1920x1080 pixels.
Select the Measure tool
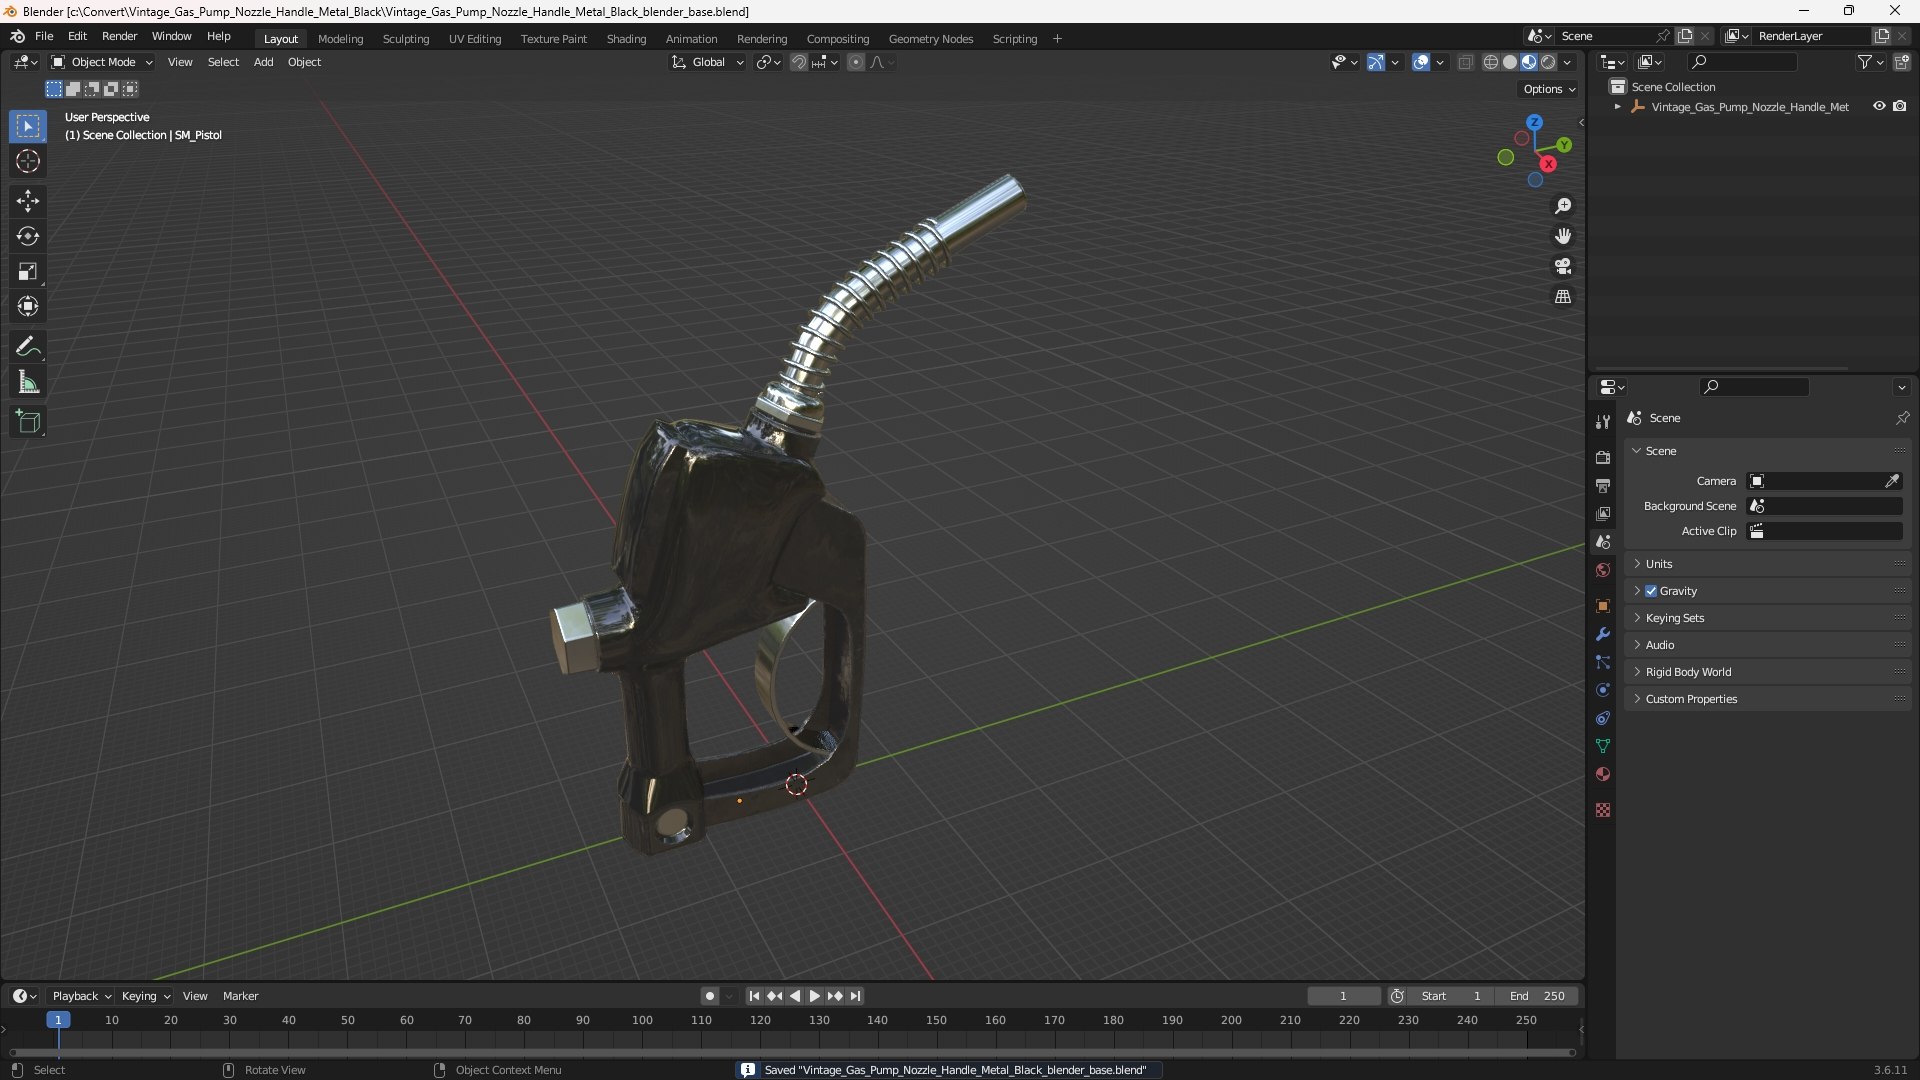(x=28, y=382)
